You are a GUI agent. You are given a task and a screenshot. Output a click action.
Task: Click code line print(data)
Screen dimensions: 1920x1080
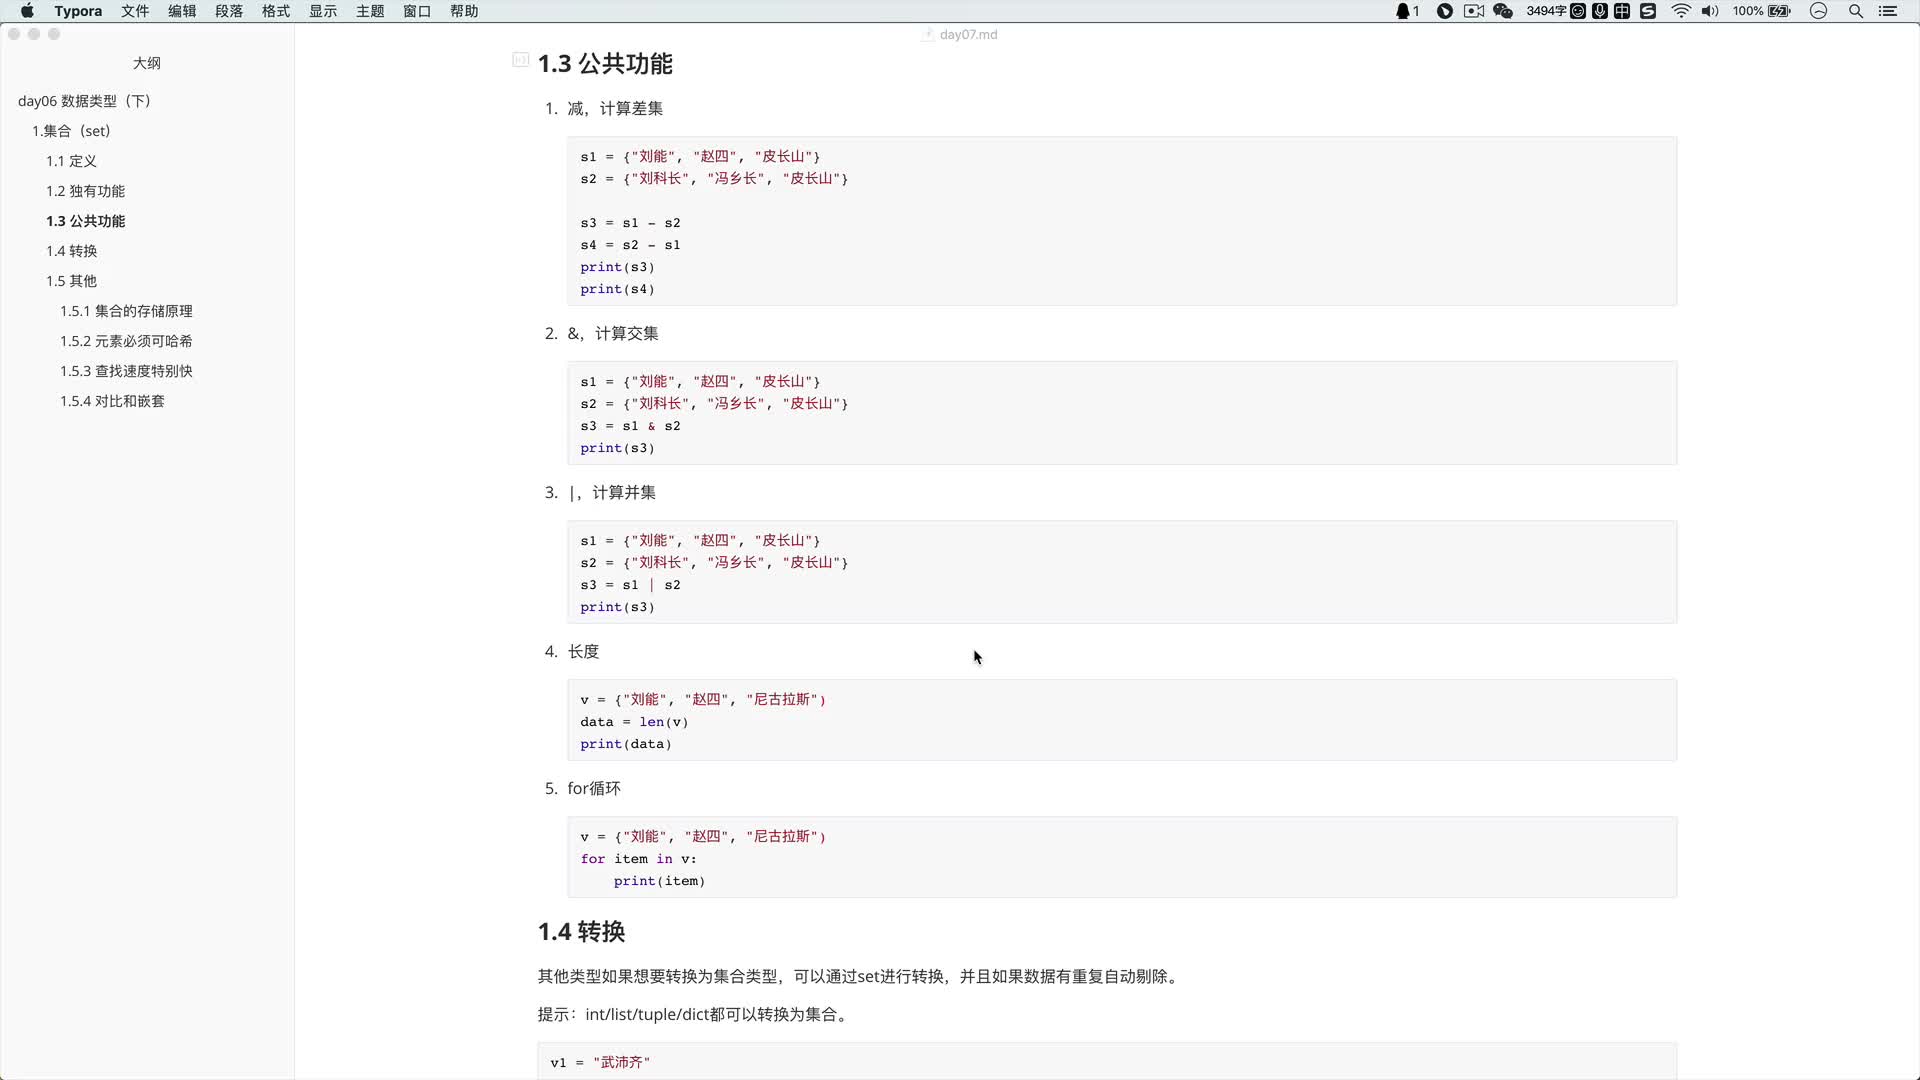(626, 744)
